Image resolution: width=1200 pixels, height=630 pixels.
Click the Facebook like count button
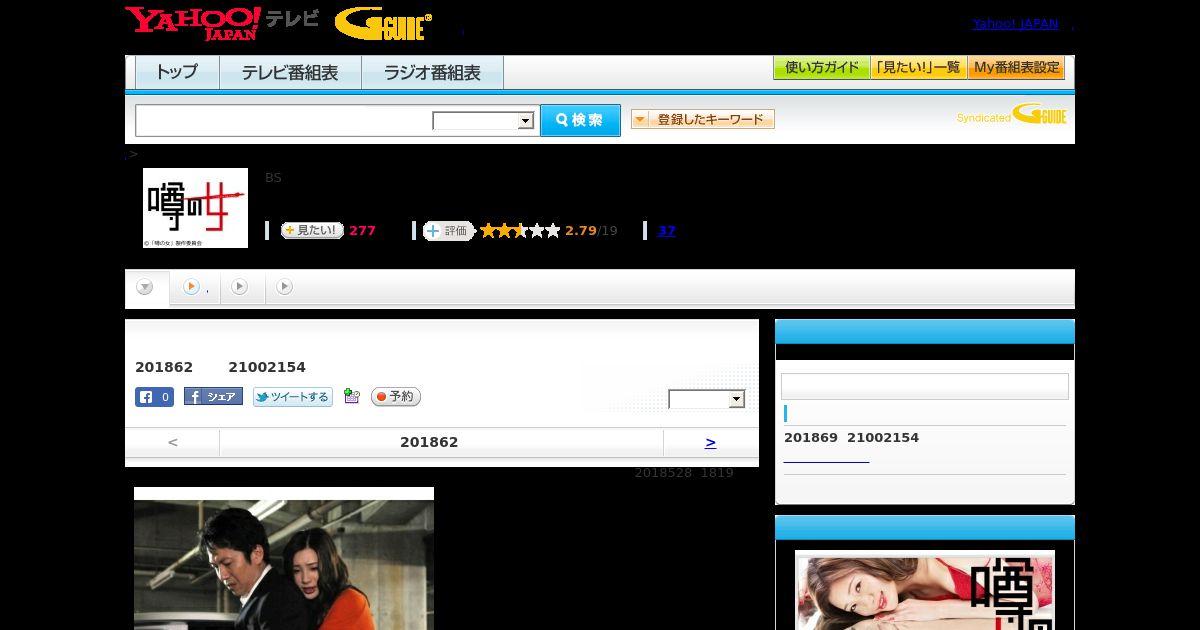[x=155, y=397]
